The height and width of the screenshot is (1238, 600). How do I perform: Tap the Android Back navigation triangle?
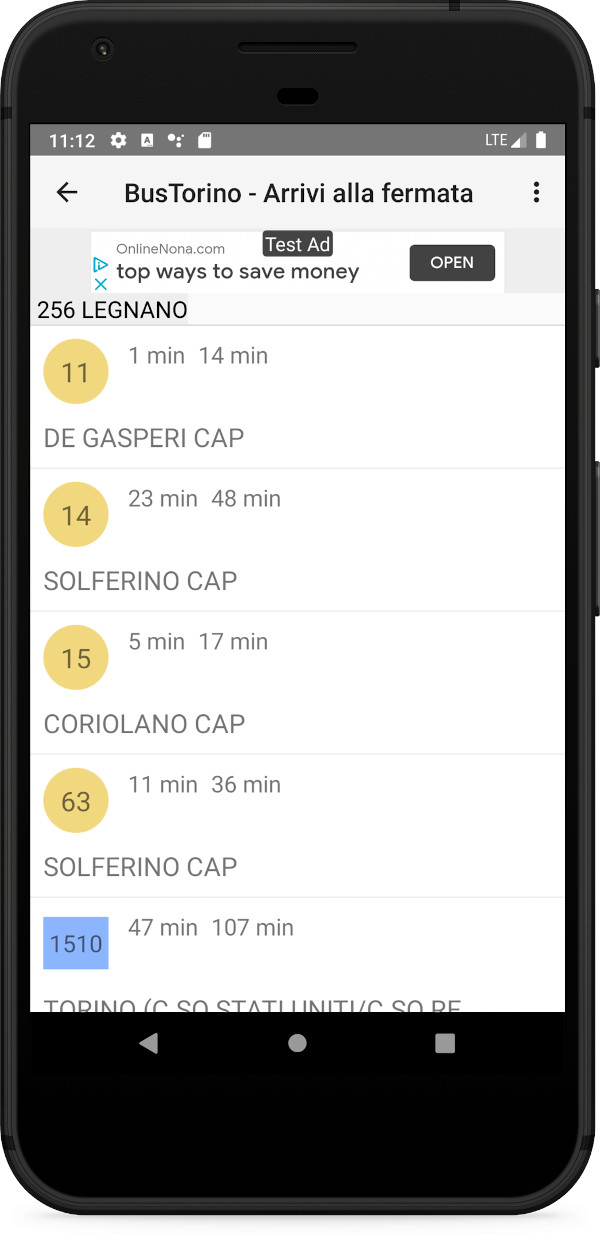point(148,1043)
